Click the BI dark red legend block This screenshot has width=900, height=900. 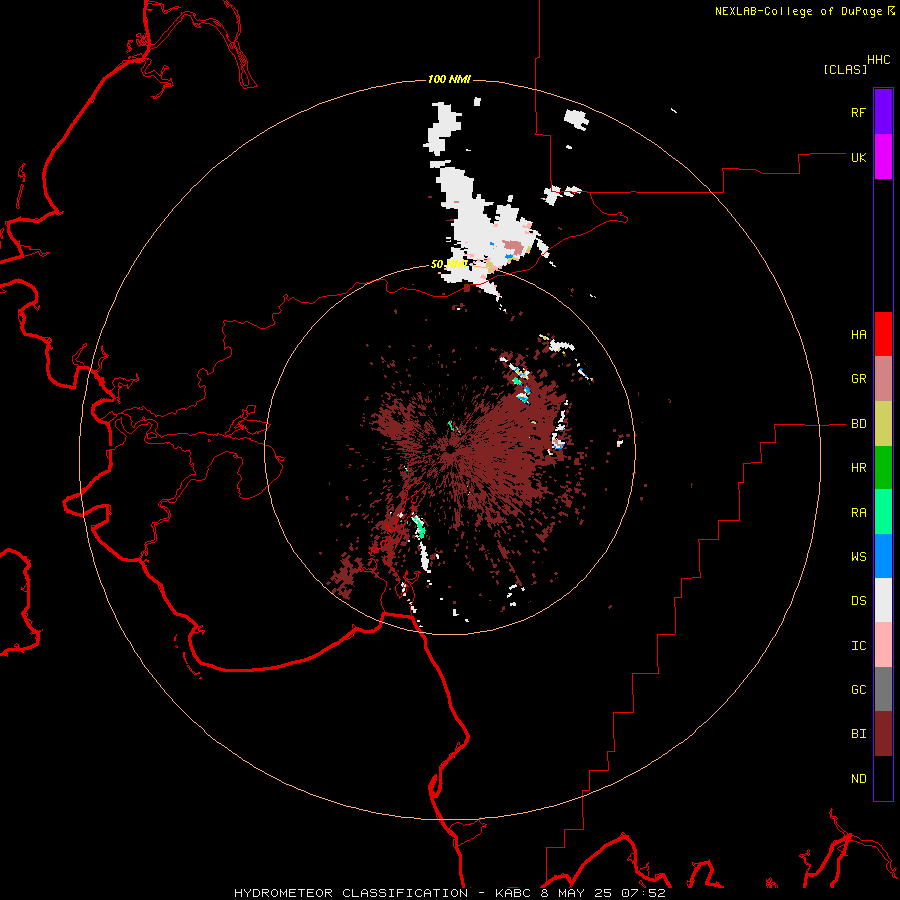point(883,734)
